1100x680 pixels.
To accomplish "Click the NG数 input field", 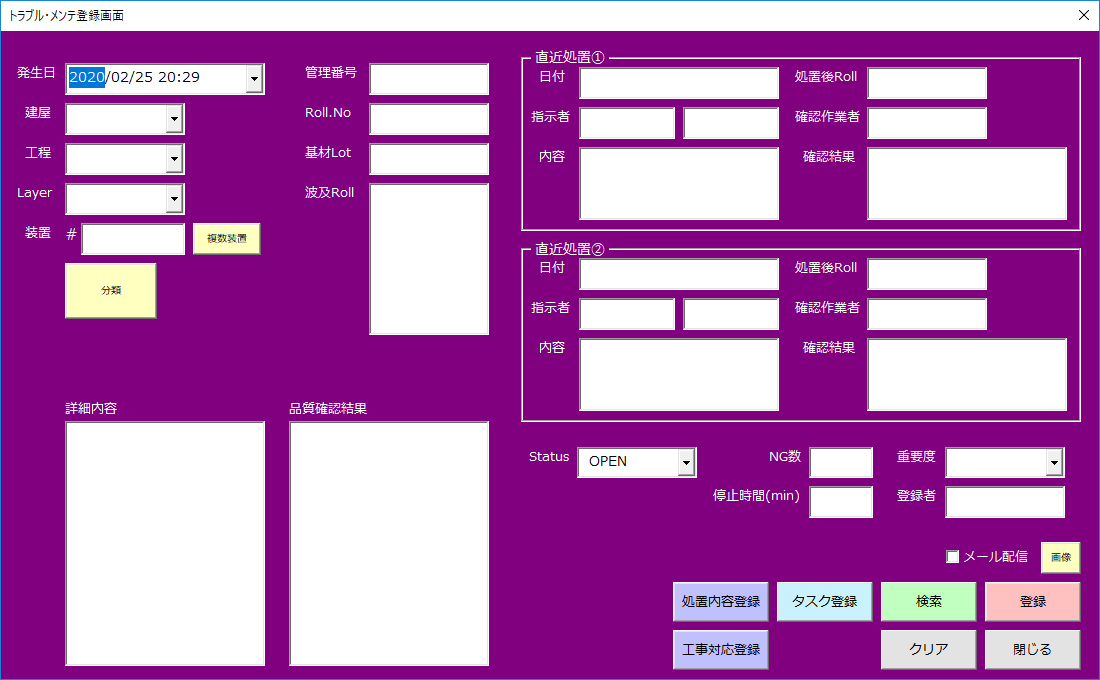I will pos(841,463).
